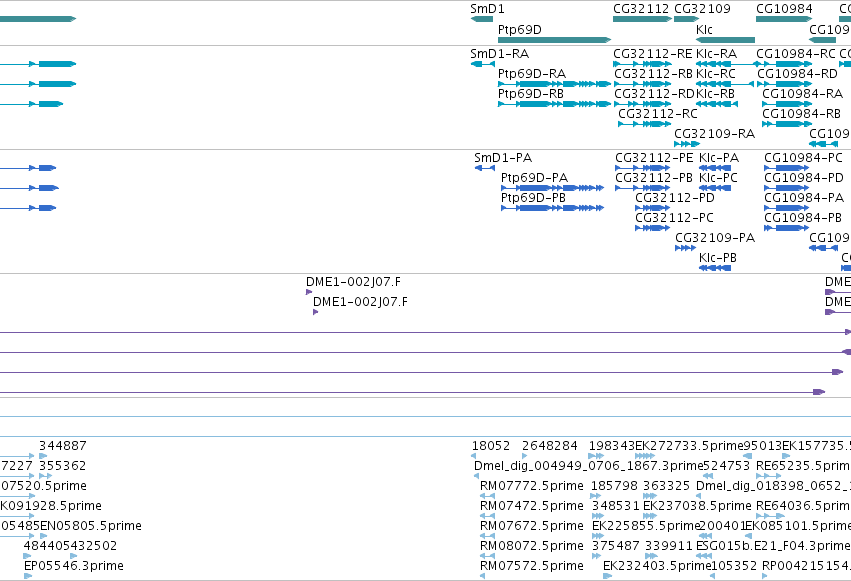Open Dmel_dig_004949_0706_1867.3prime label
The image size is (851, 581).
pos(588,465)
